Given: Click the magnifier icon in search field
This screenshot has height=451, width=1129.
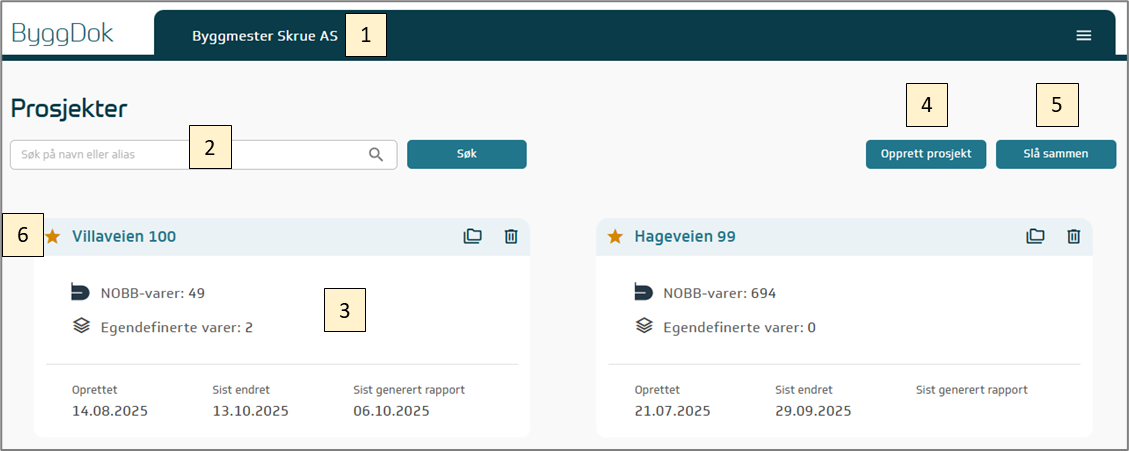Looking at the screenshot, I should (376, 154).
